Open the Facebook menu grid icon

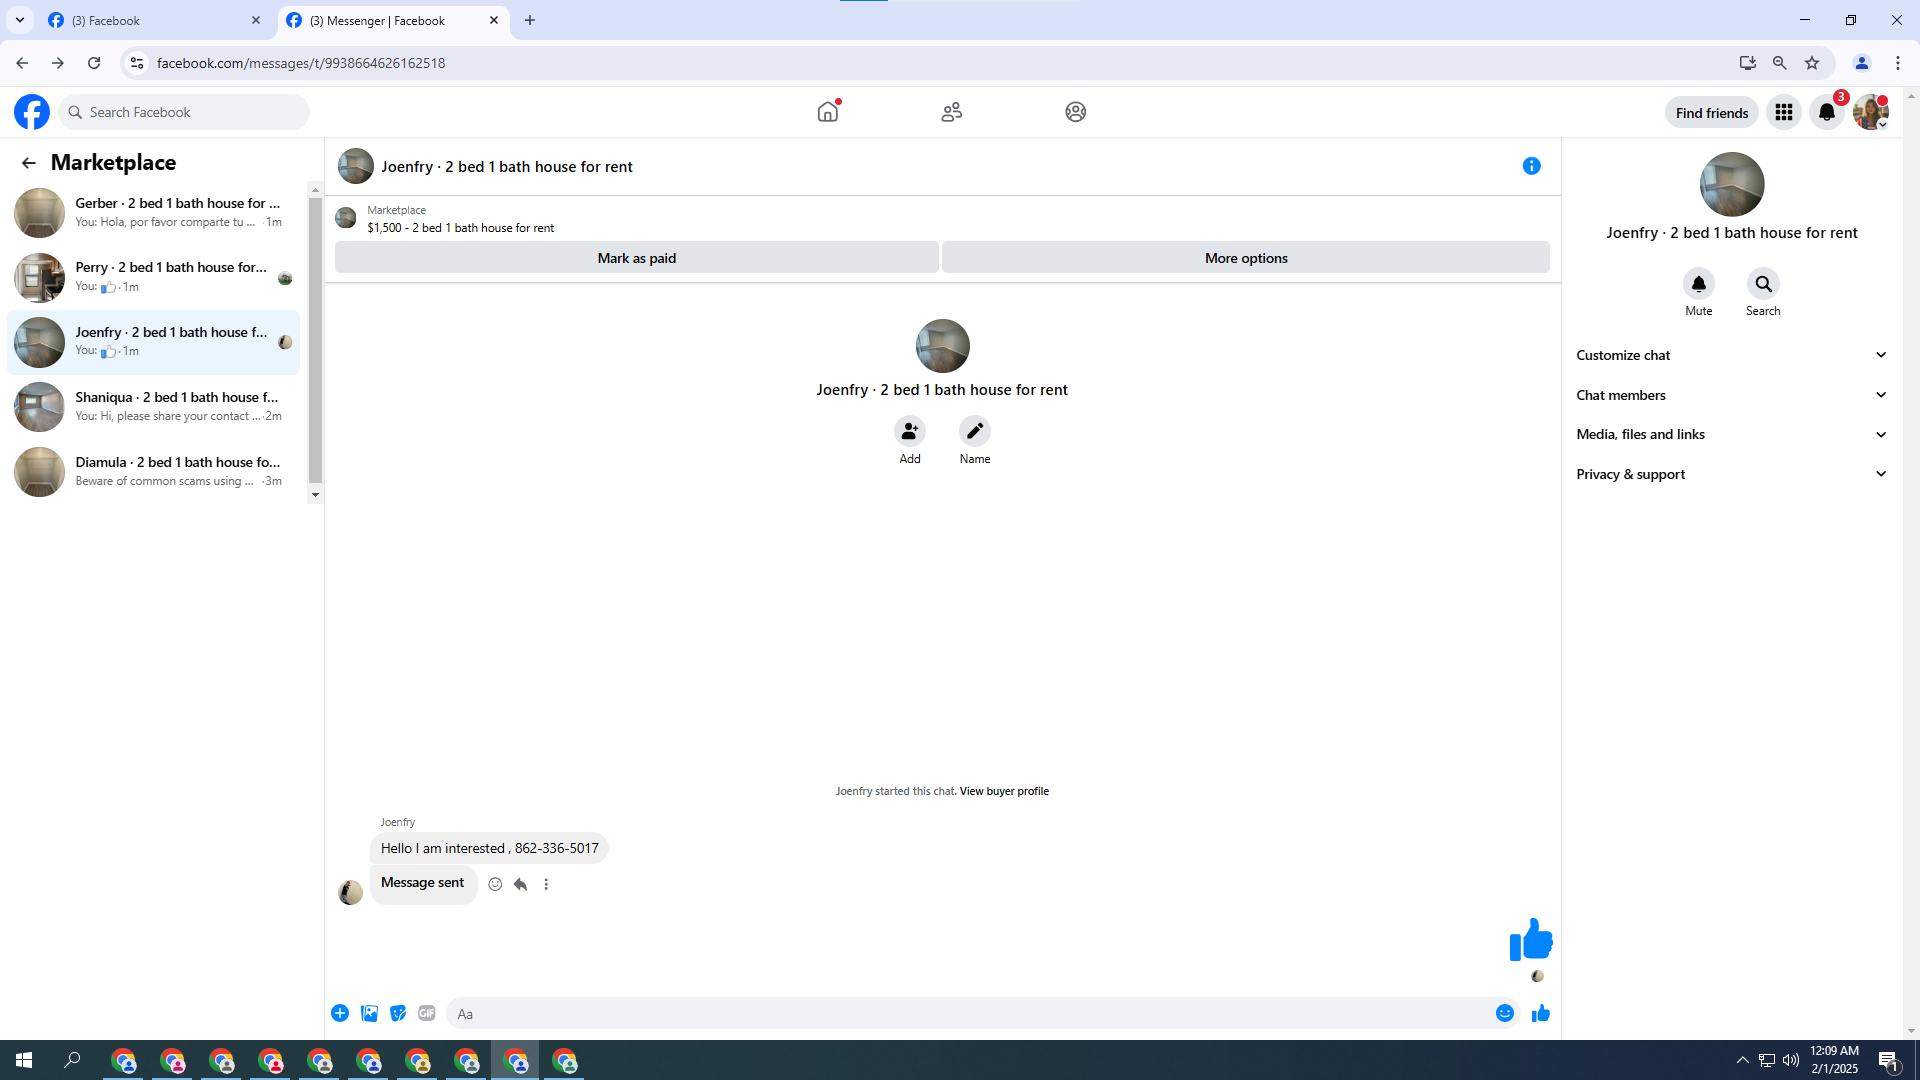click(x=1784, y=112)
